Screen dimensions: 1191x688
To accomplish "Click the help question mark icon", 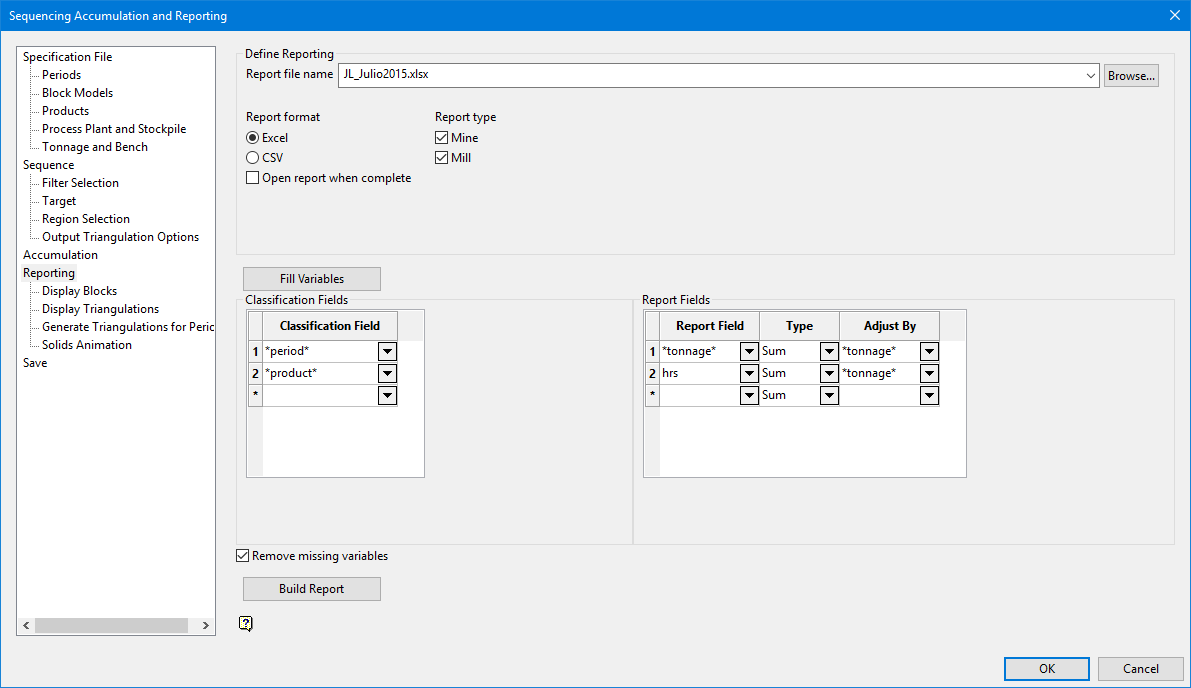I will click(x=246, y=624).
